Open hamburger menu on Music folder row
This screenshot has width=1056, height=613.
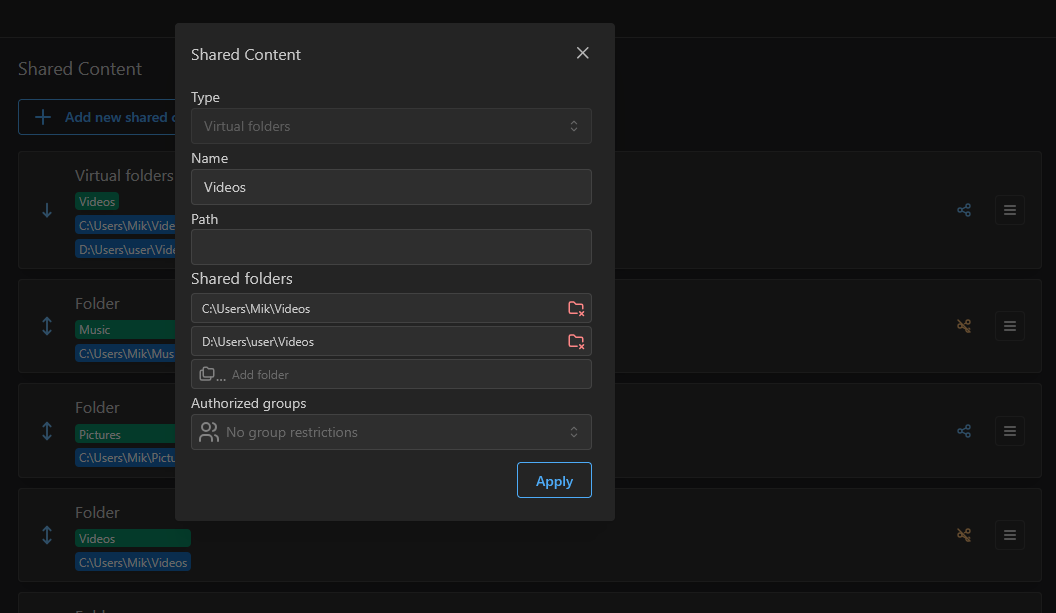(1010, 326)
